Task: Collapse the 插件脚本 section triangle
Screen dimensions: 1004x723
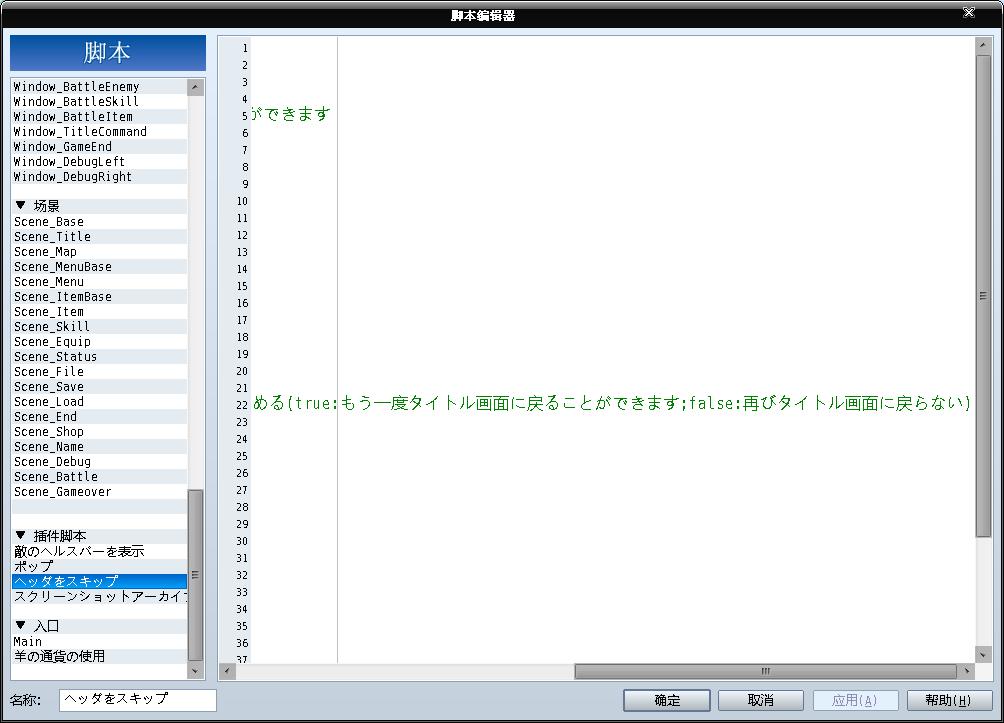Action: tap(20, 535)
